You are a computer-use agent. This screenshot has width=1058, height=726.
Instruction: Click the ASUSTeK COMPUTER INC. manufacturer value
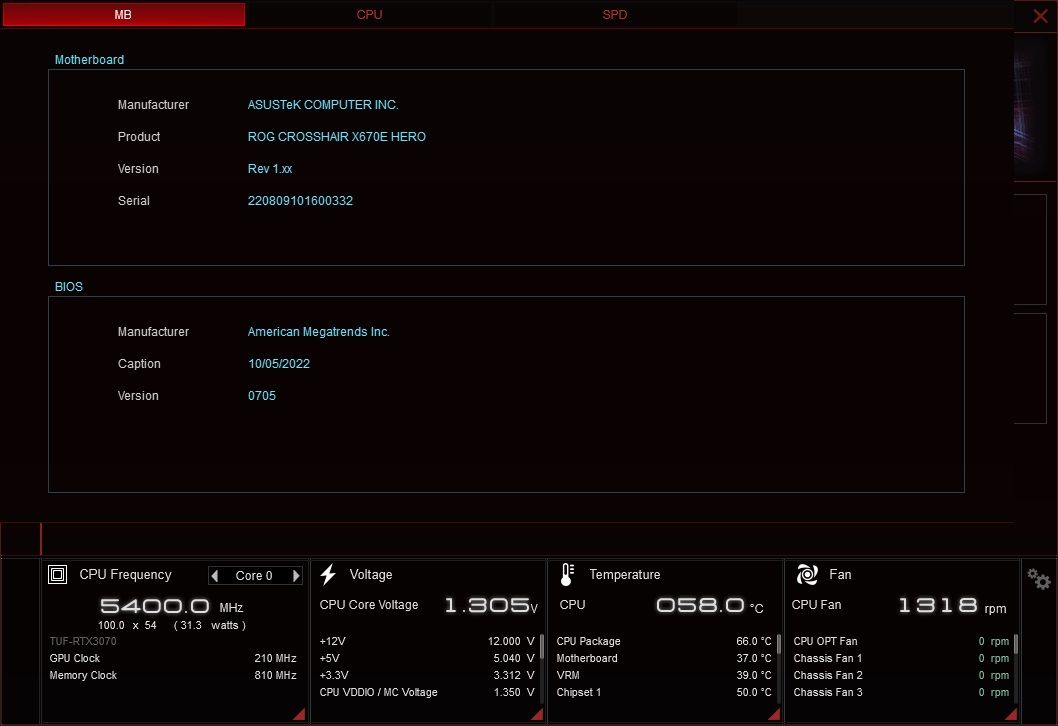pyautogui.click(x=323, y=105)
